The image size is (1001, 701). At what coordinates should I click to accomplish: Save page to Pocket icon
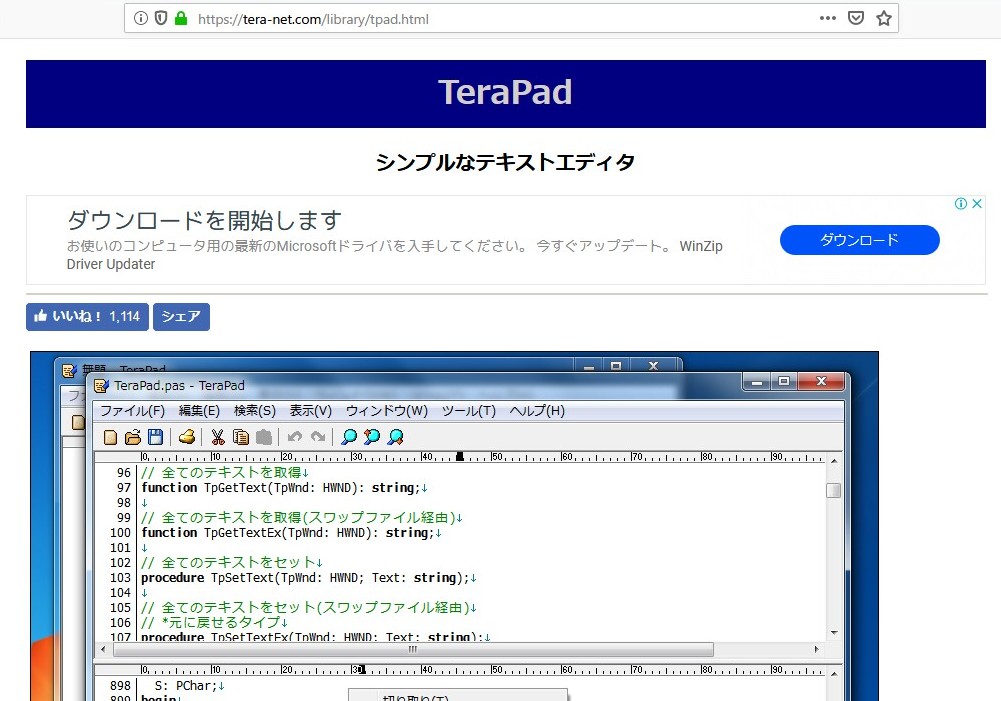tap(856, 19)
